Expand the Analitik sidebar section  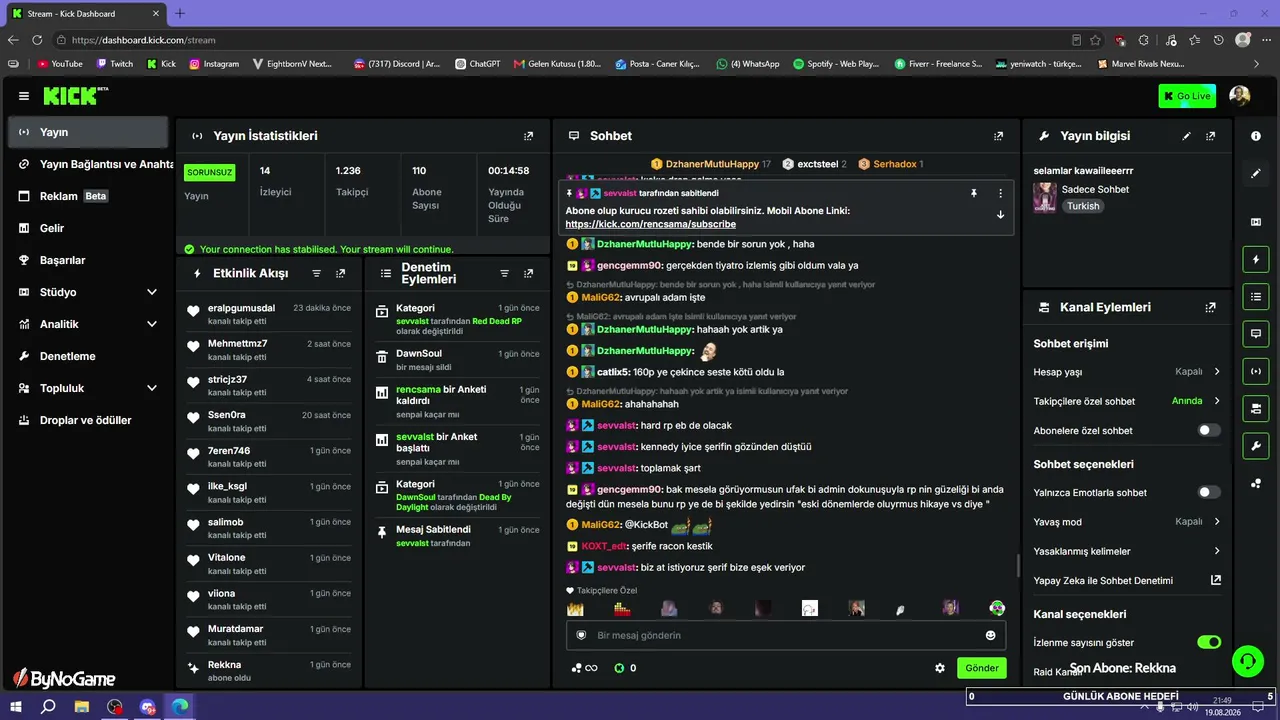click(x=152, y=324)
